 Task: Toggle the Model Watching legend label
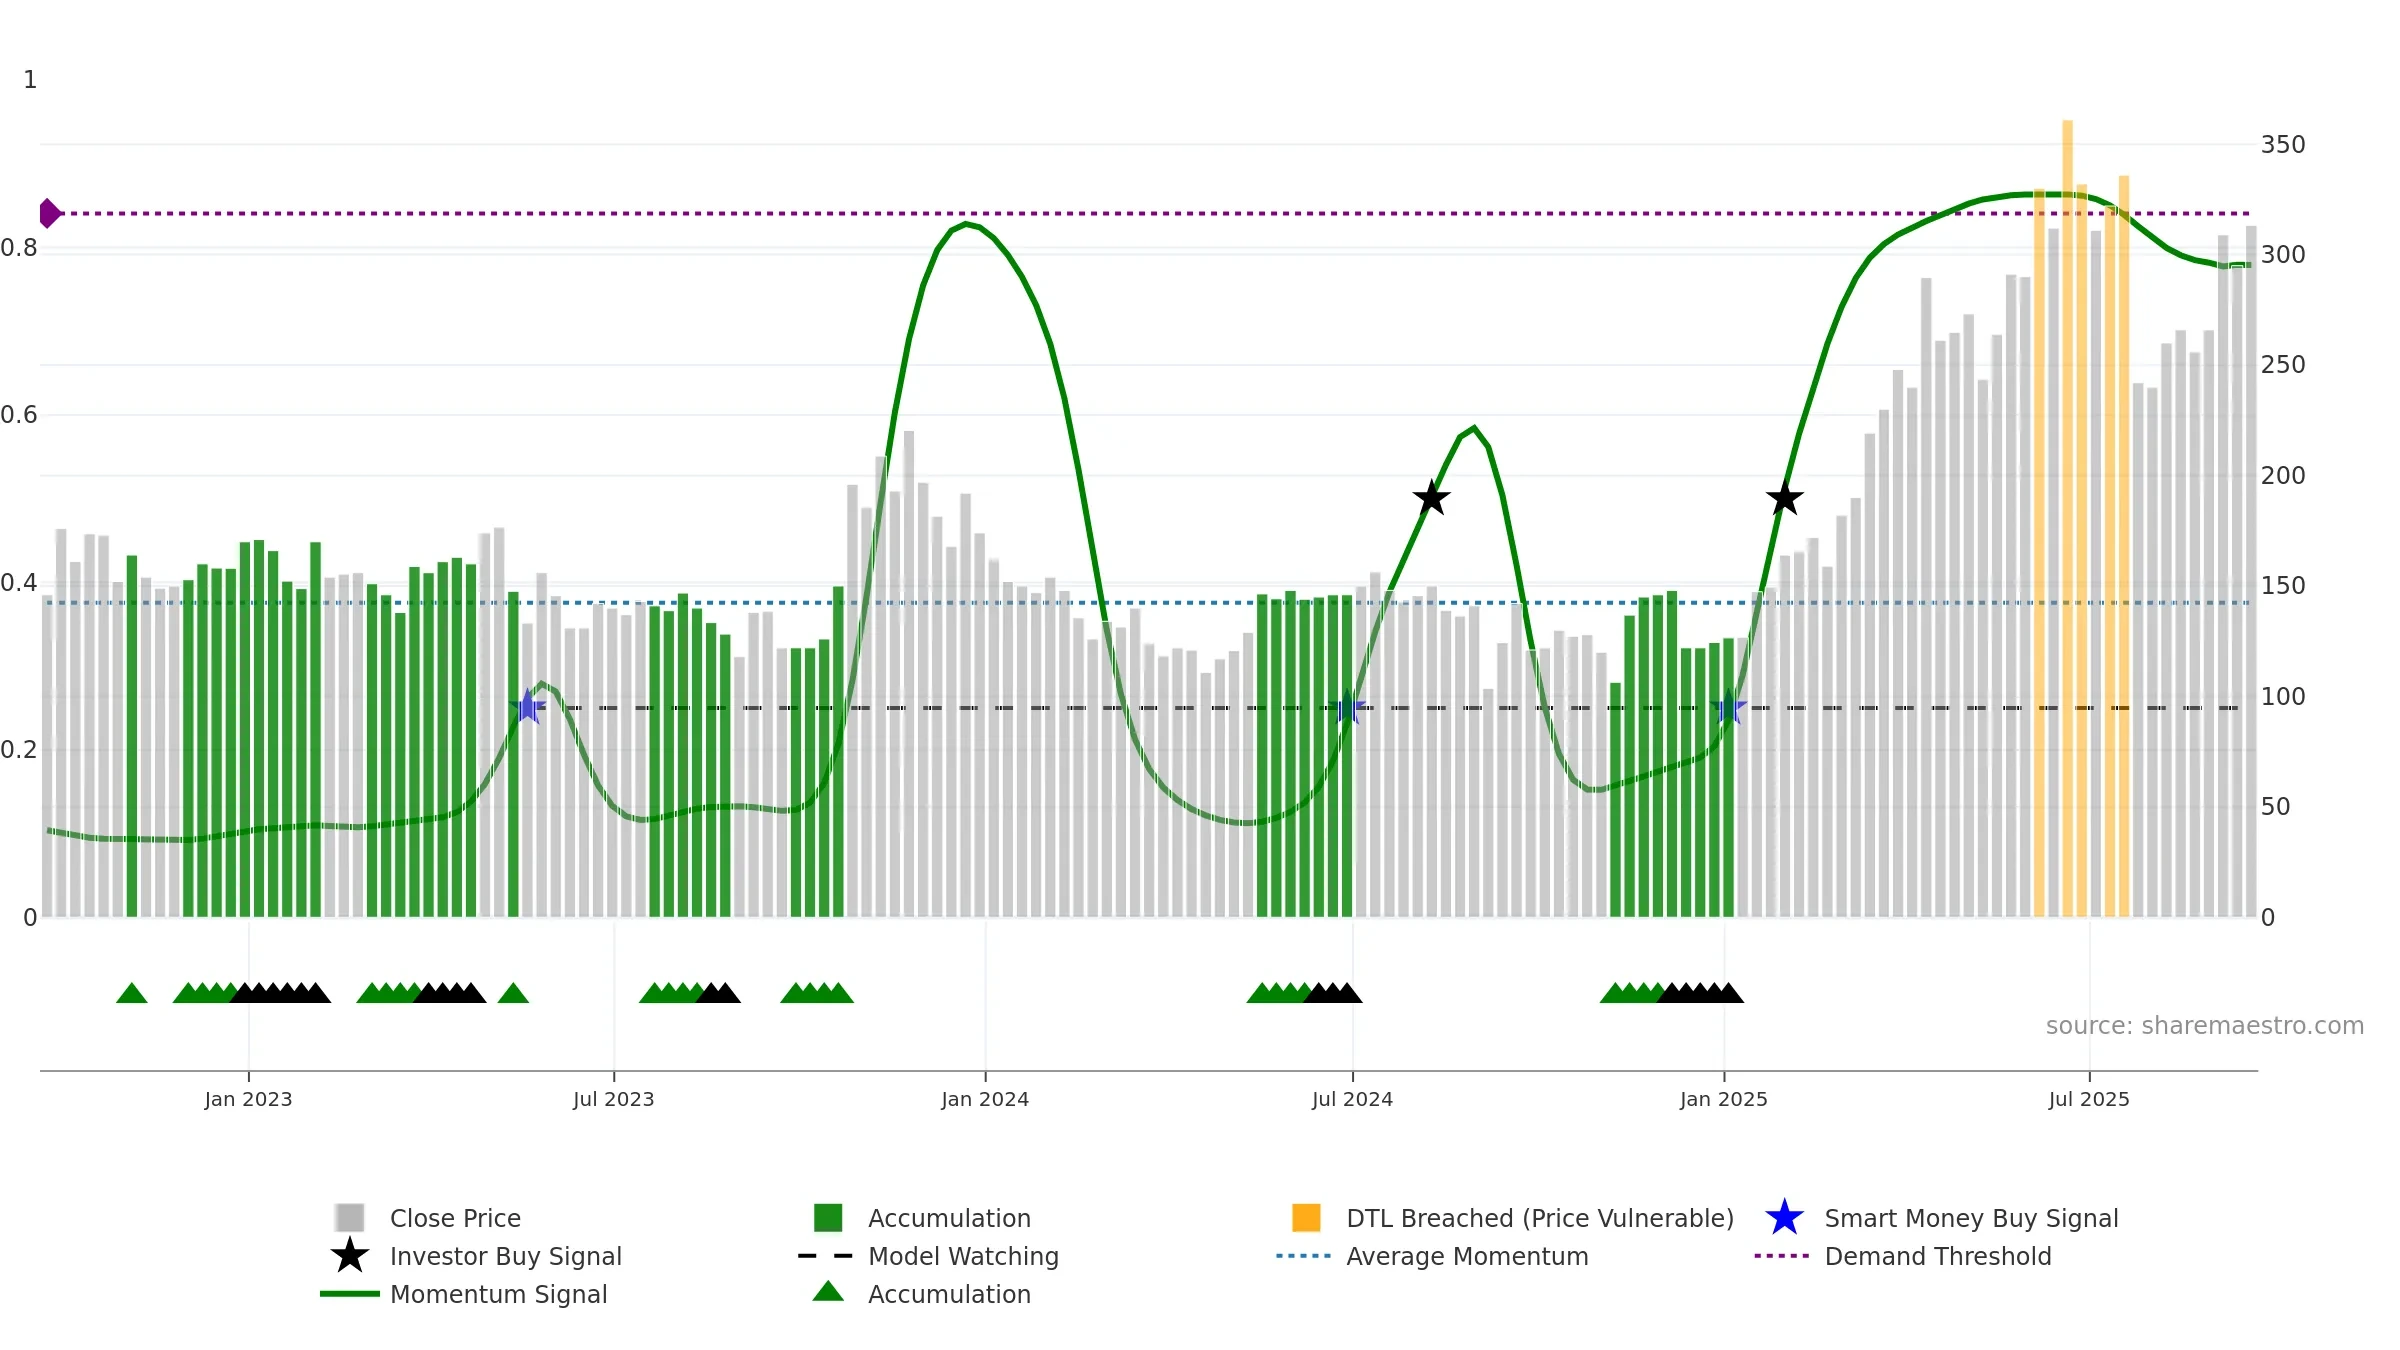click(x=963, y=1256)
